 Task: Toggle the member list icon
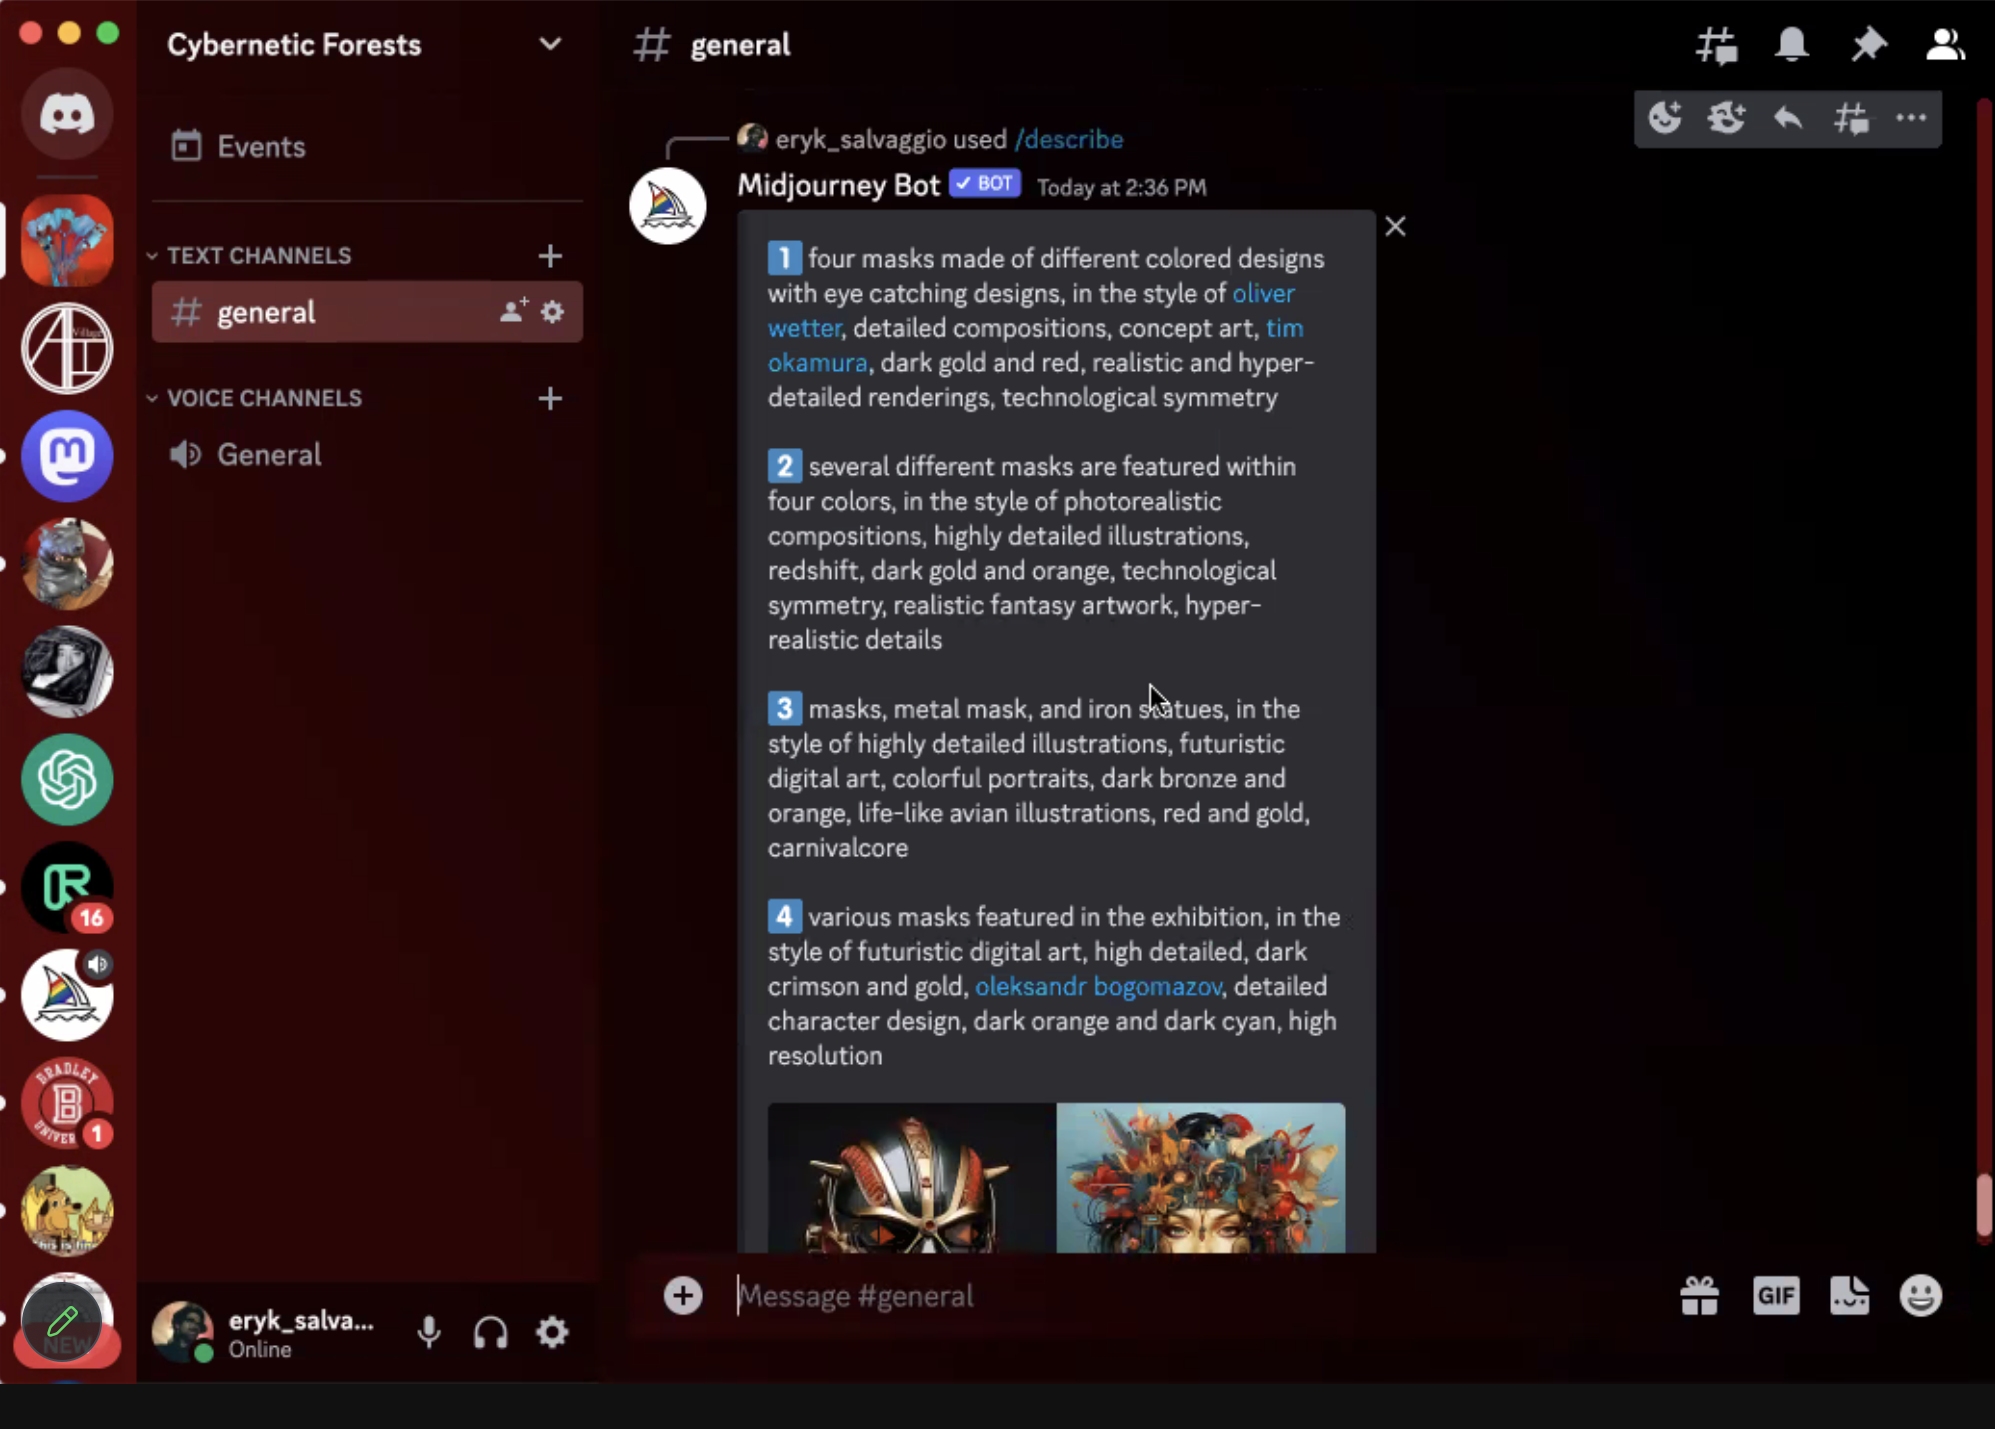coord(1944,45)
